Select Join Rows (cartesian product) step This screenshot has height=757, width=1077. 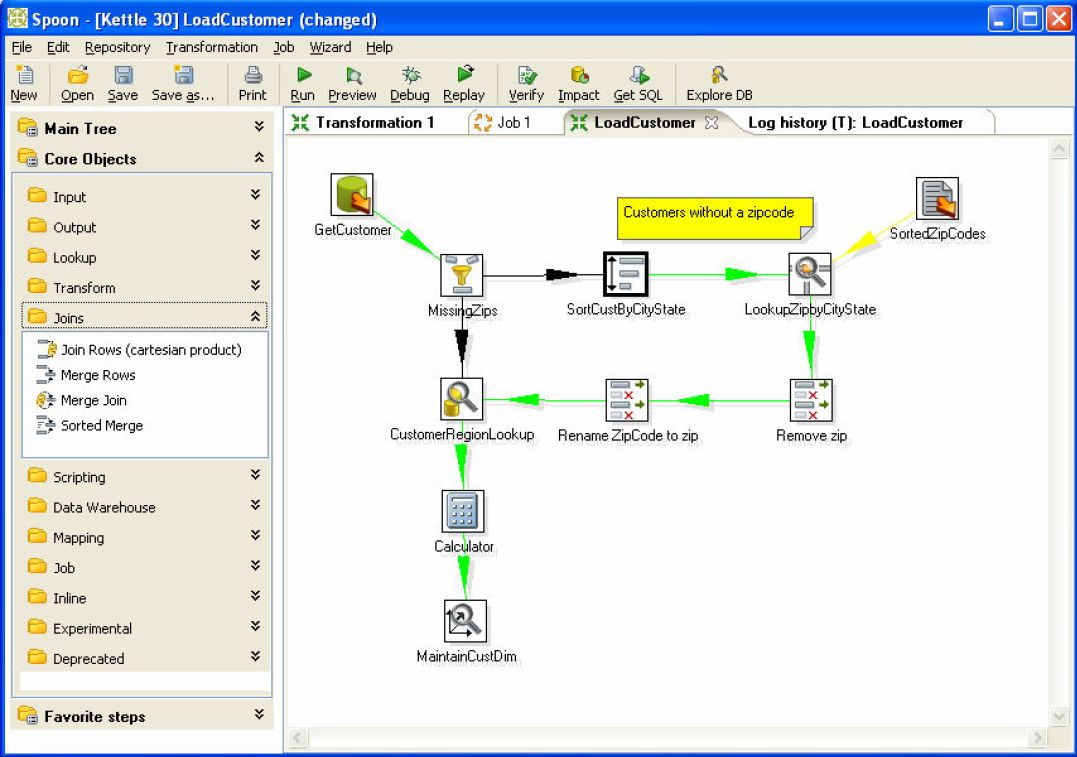click(x=139, y=350)
